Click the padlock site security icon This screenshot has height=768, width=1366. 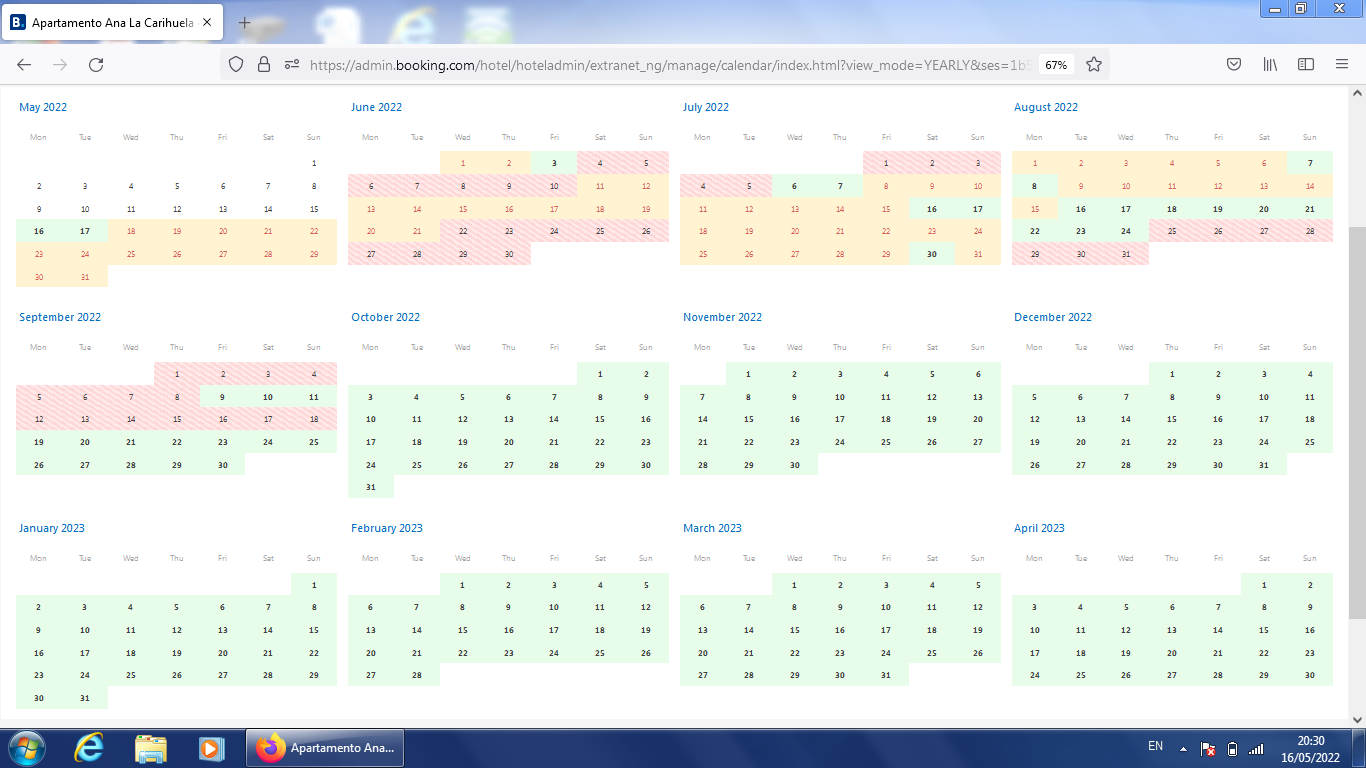pos(264,64)
